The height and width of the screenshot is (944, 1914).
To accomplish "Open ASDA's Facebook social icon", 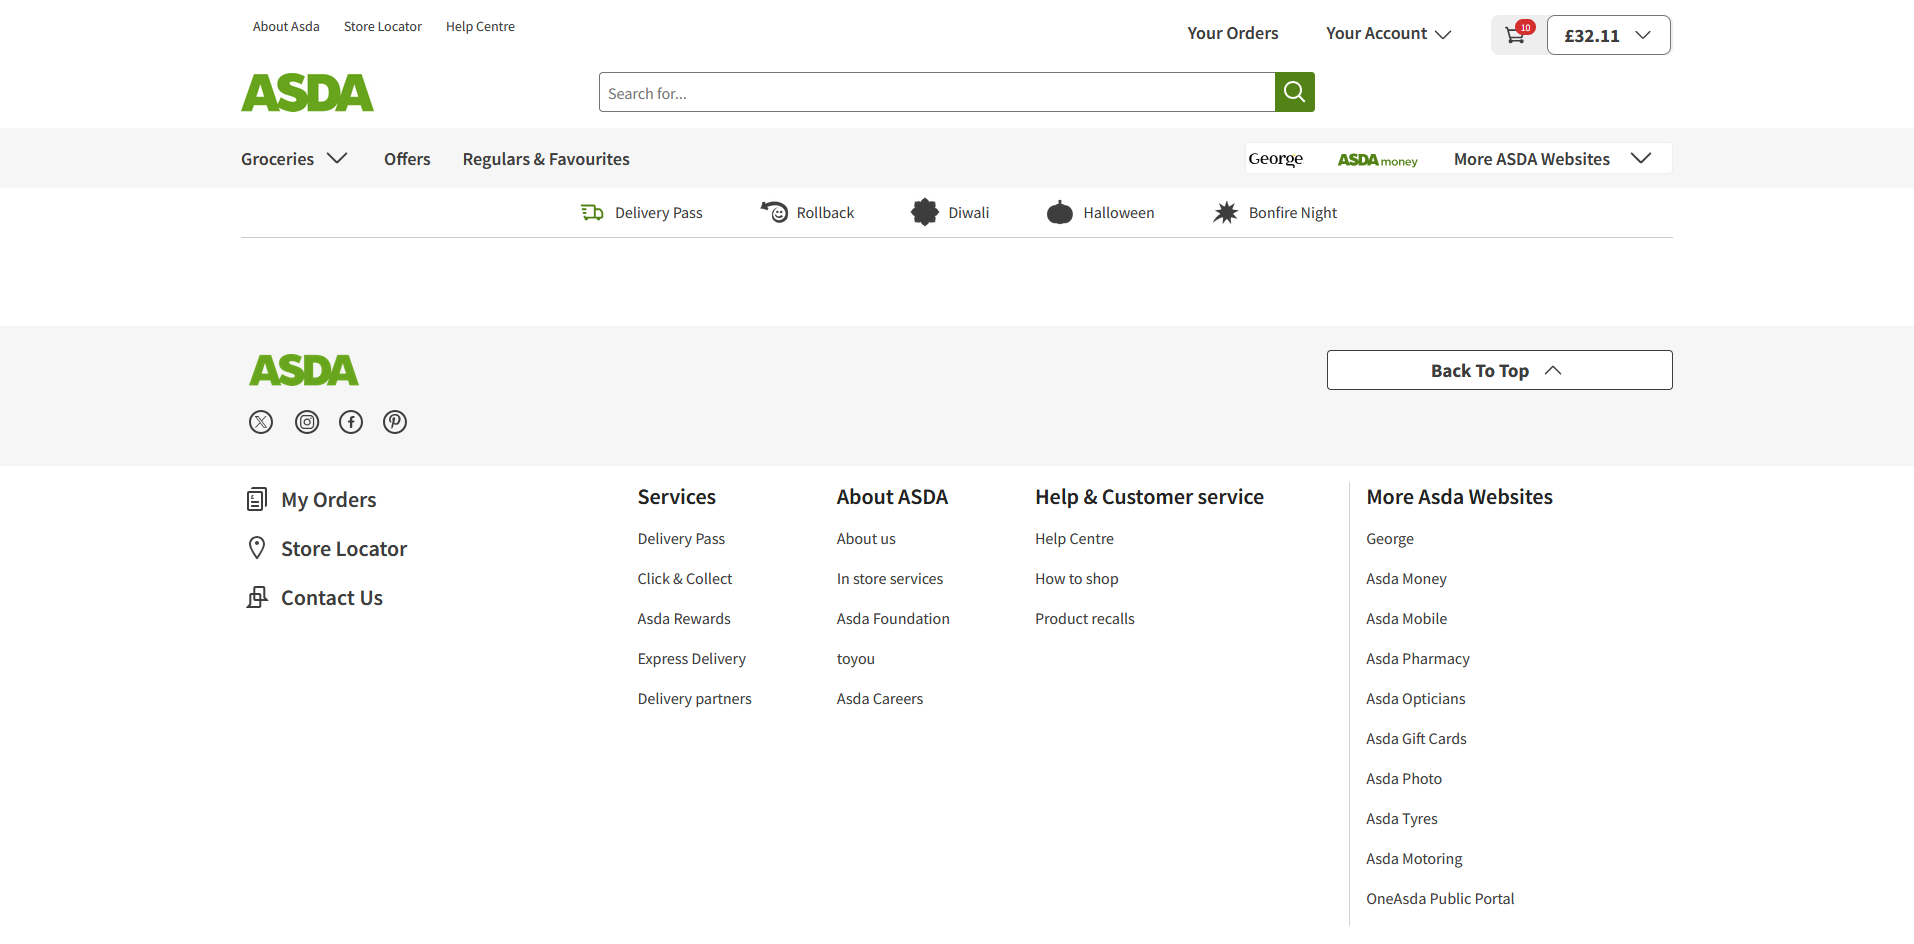I will tap(351, 422).
